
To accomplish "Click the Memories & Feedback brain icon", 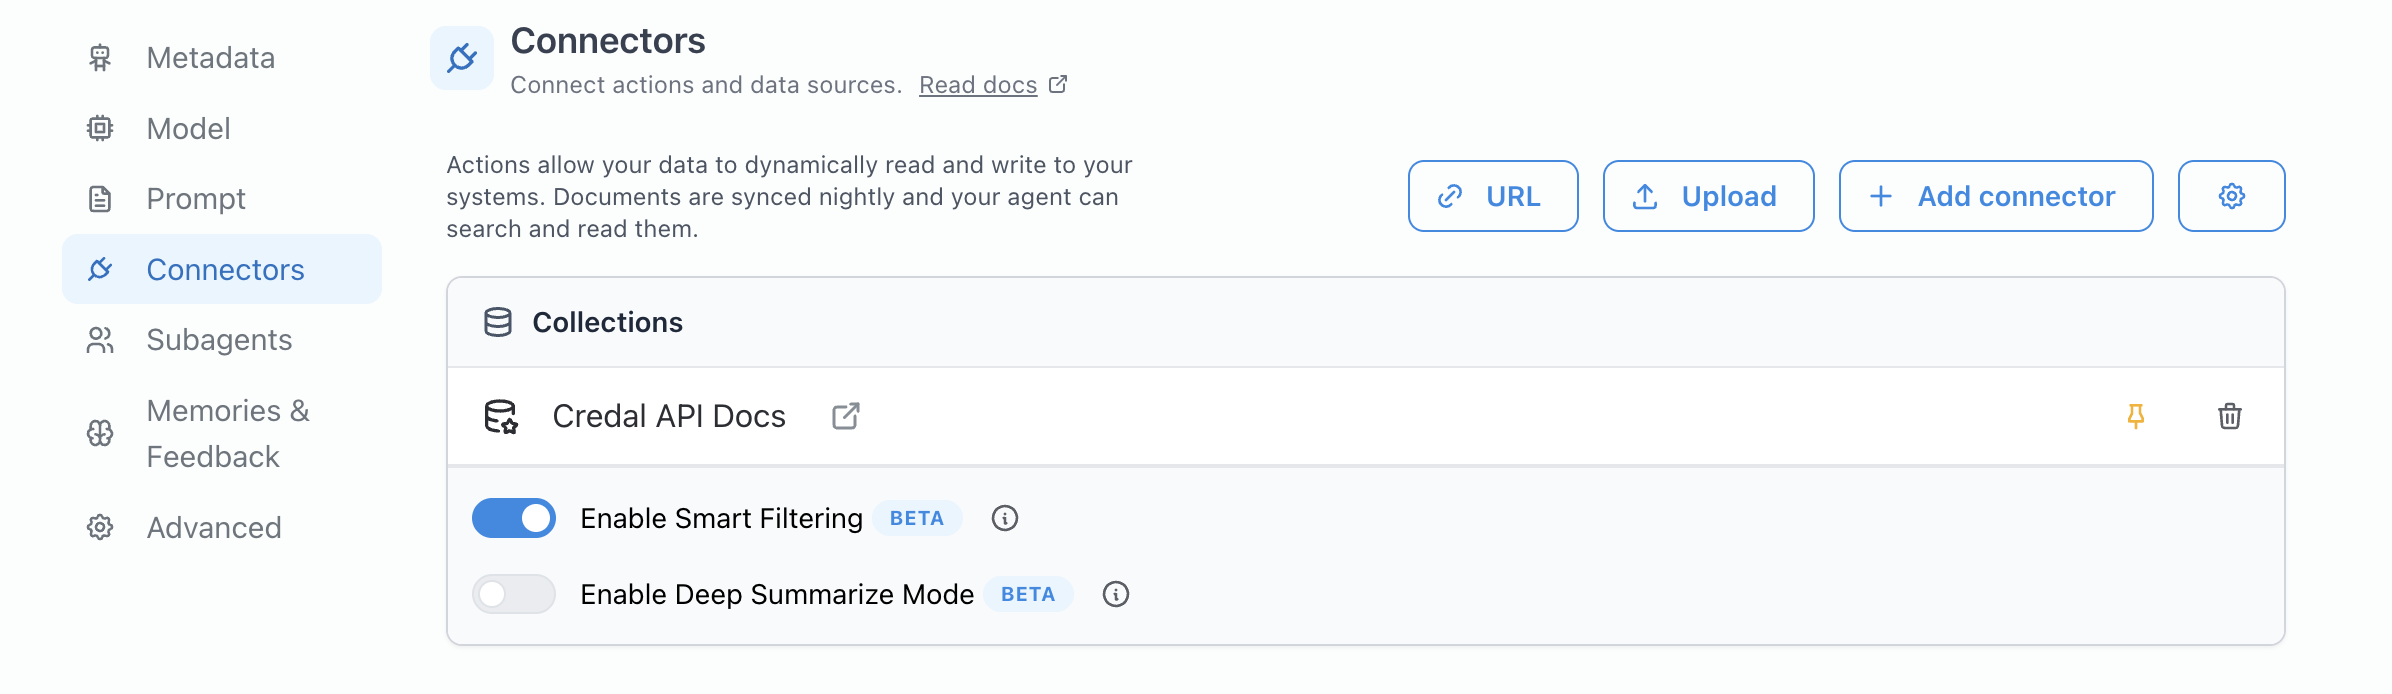I will pyautogui.click(x=100, y=433).
